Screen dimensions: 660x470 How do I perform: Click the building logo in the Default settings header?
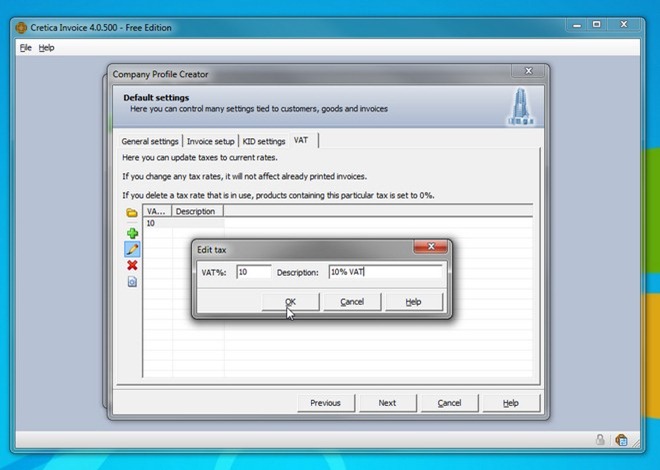pyautogui.click(x=521, y=106)
